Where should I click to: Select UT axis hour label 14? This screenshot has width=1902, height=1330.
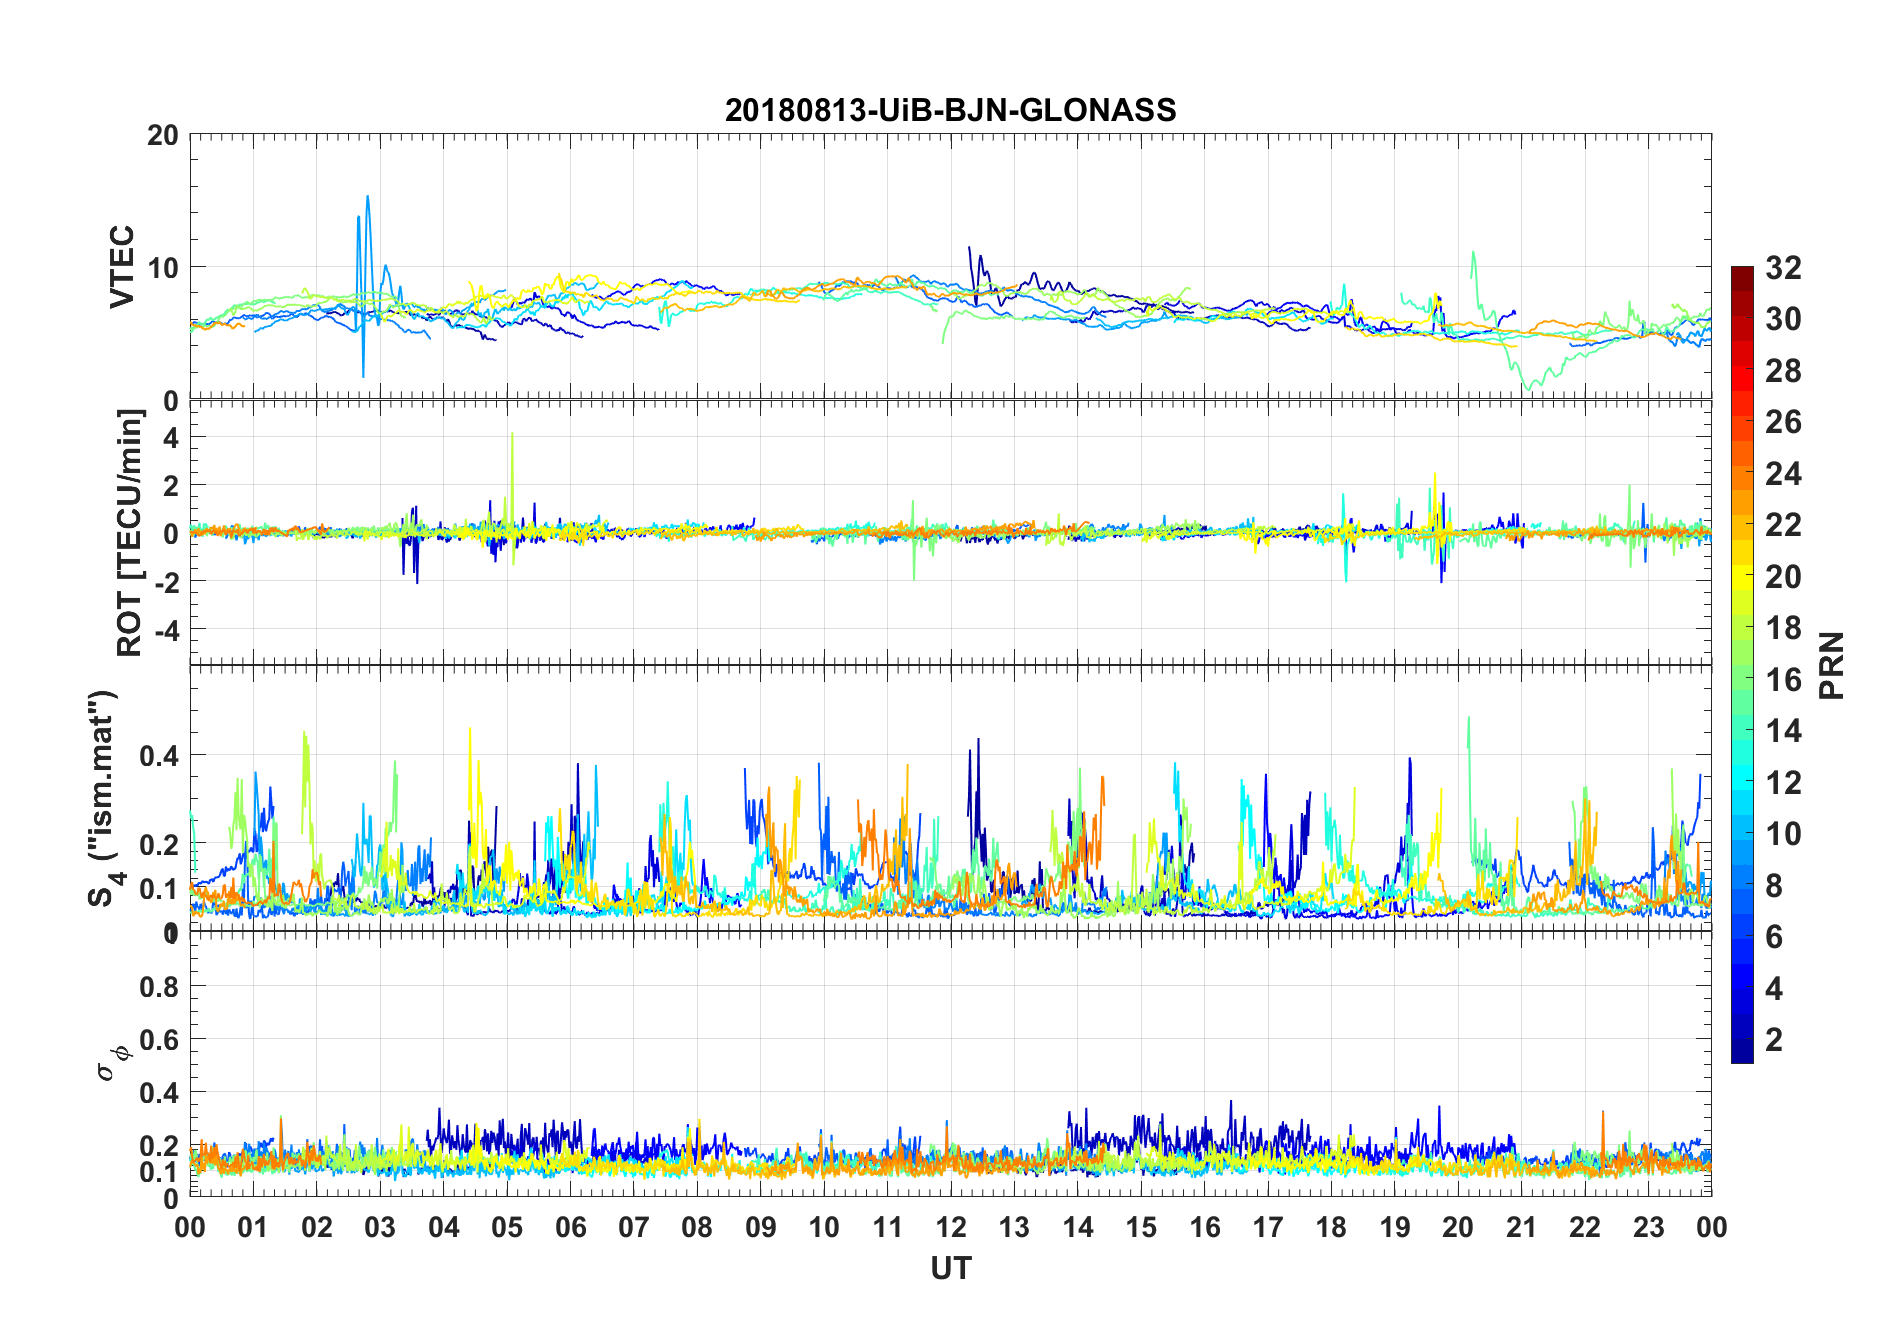tap(1078, 1227)
